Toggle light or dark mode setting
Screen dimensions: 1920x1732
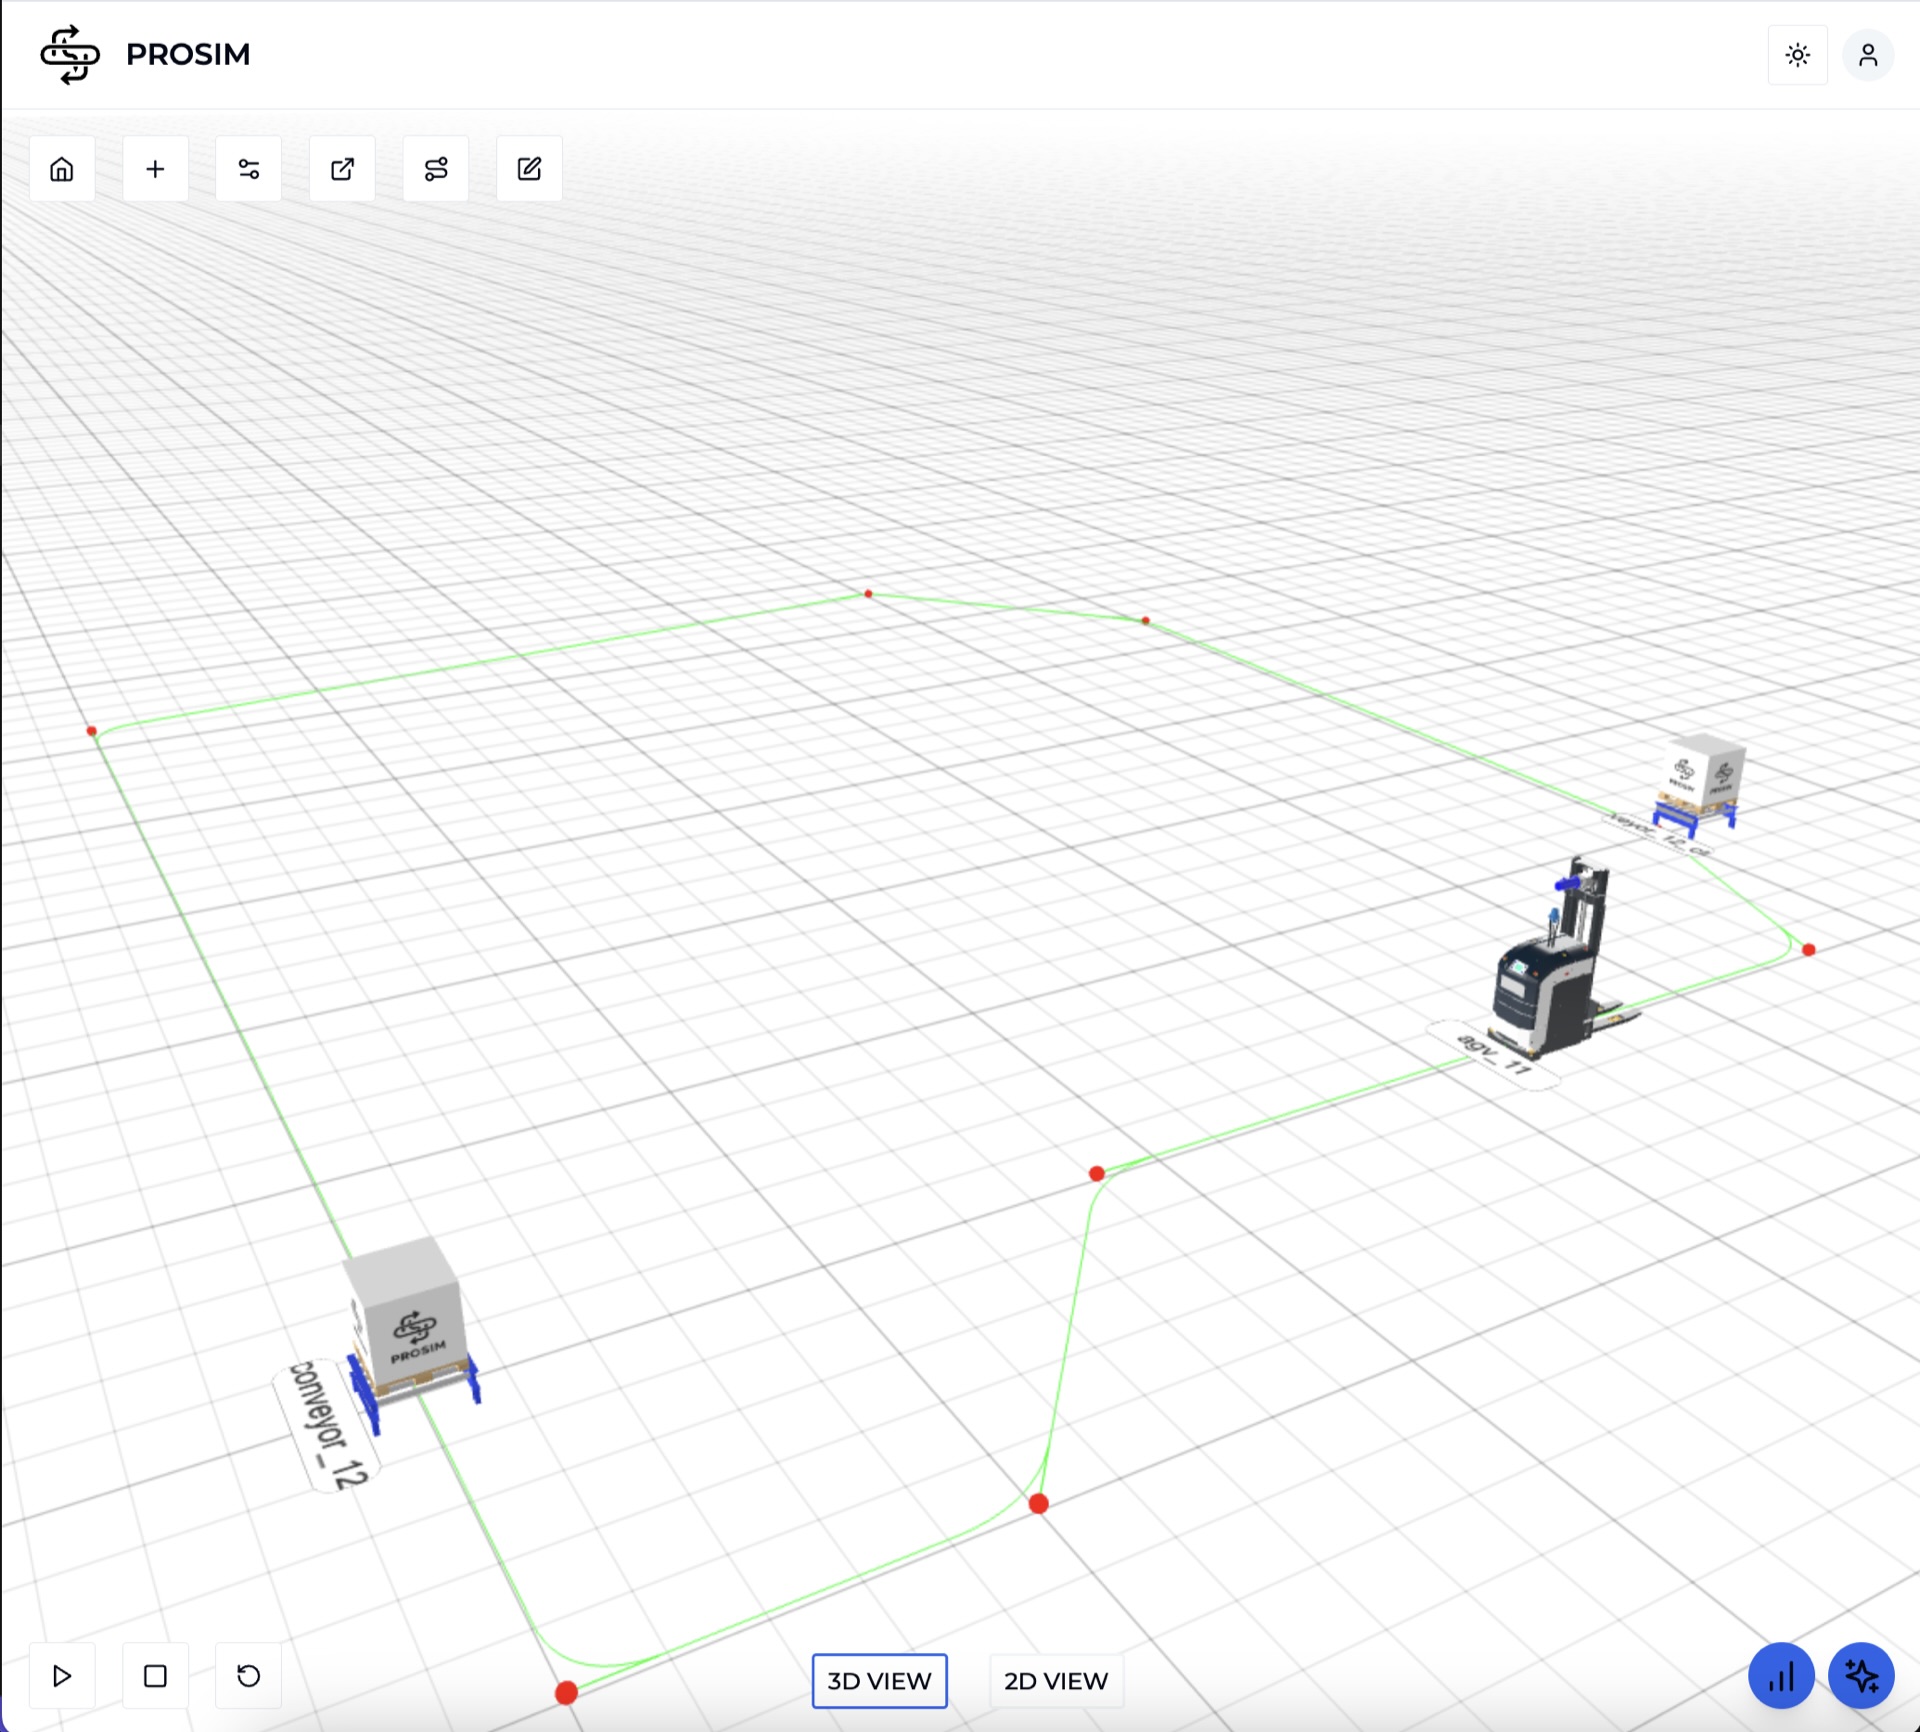point(1795,55)
